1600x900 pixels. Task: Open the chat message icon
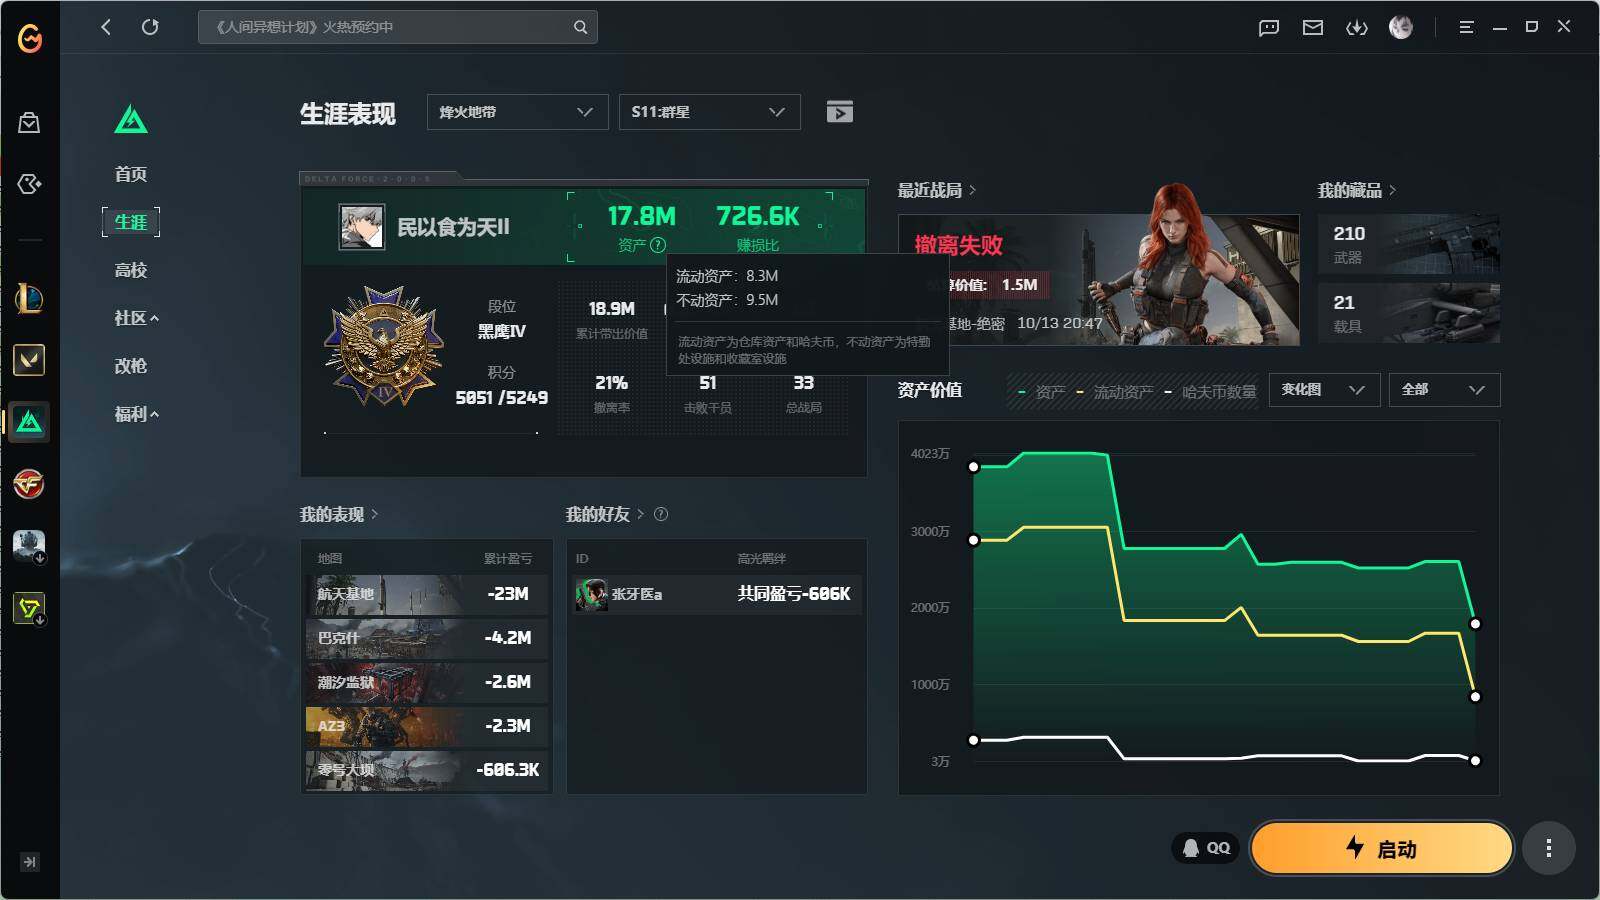click(1269, 28)
